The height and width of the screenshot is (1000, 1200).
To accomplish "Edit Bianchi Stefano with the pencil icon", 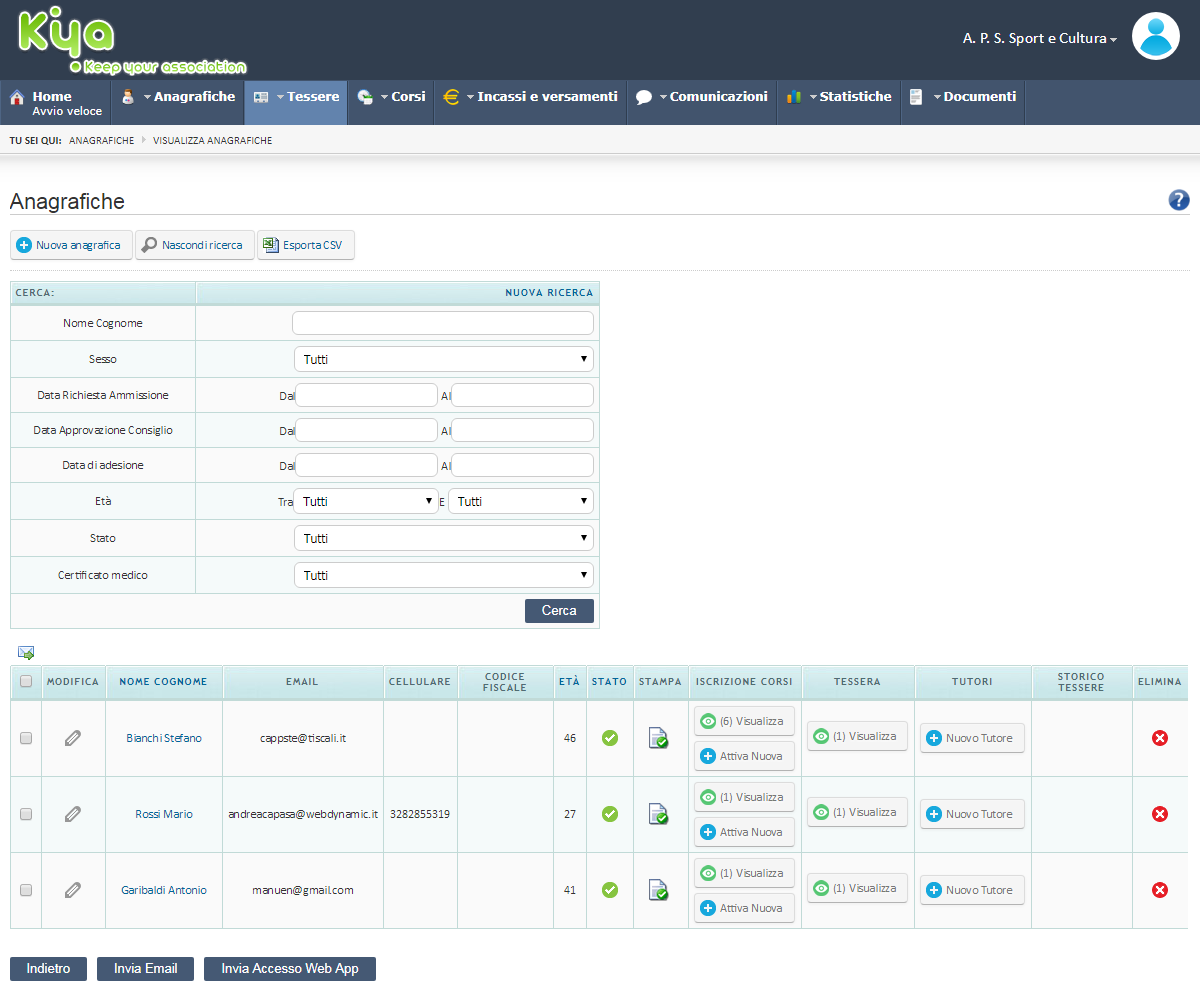I will coord(73,738).
